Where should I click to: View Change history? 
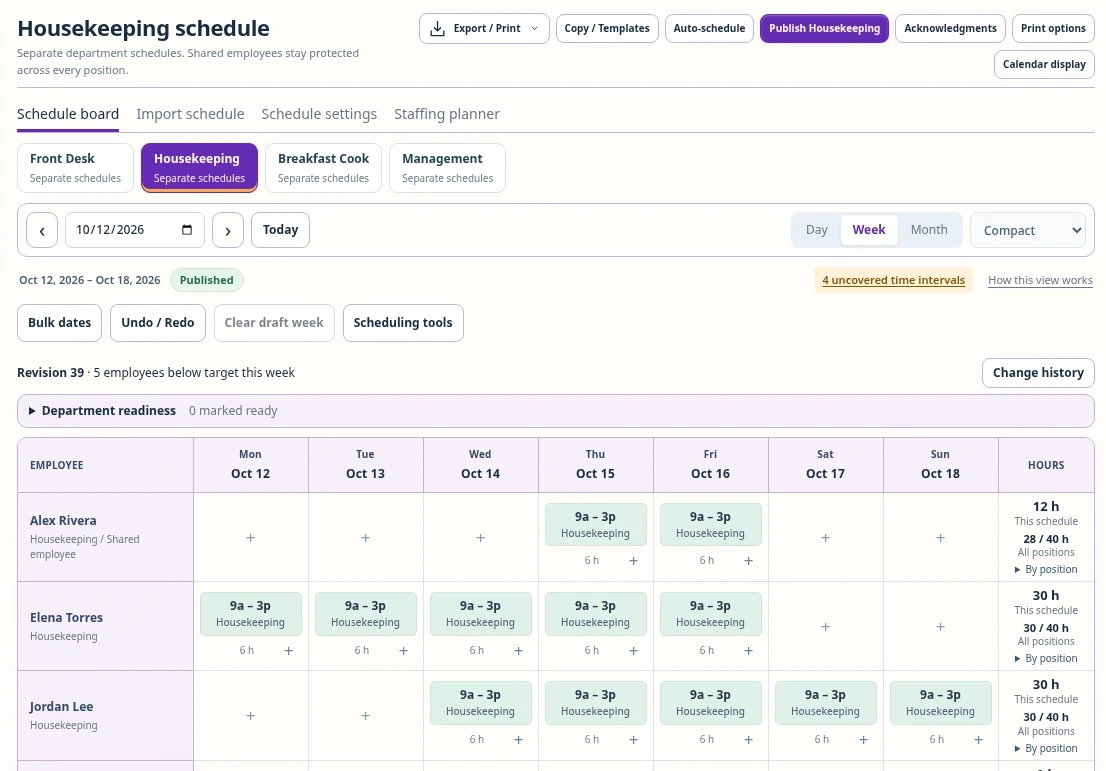click(1038, 373)
